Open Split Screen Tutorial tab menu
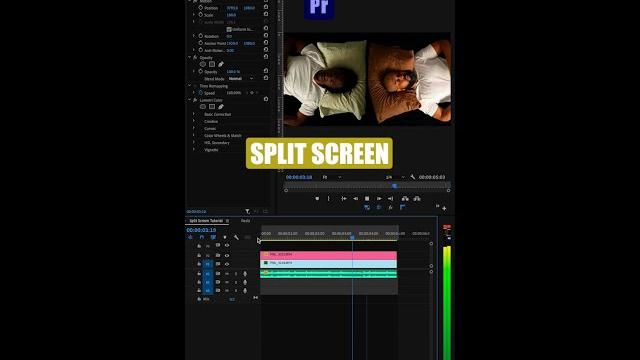Image resolution: width=640 pixels, height=360 pixels. (x=227, y=221)
